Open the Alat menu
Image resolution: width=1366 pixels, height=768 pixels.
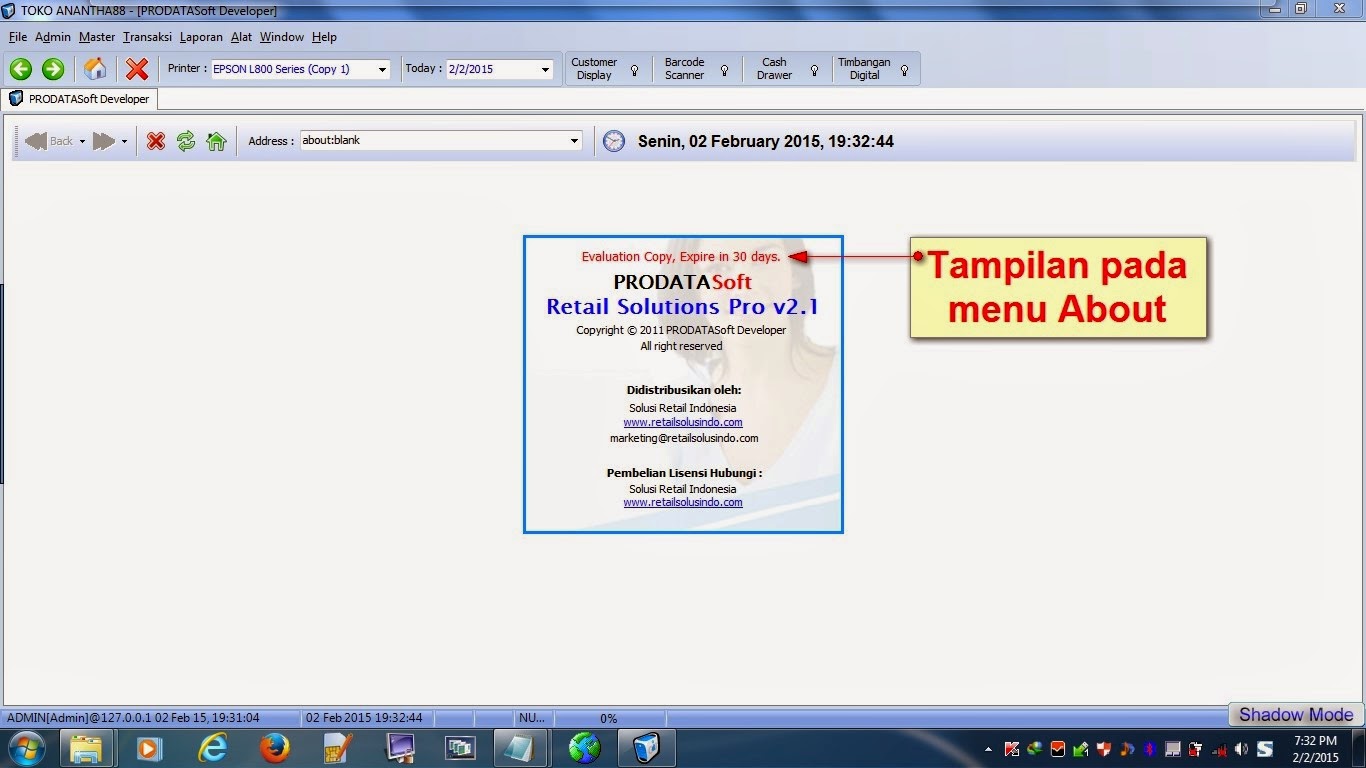click(x=241, y=37)
